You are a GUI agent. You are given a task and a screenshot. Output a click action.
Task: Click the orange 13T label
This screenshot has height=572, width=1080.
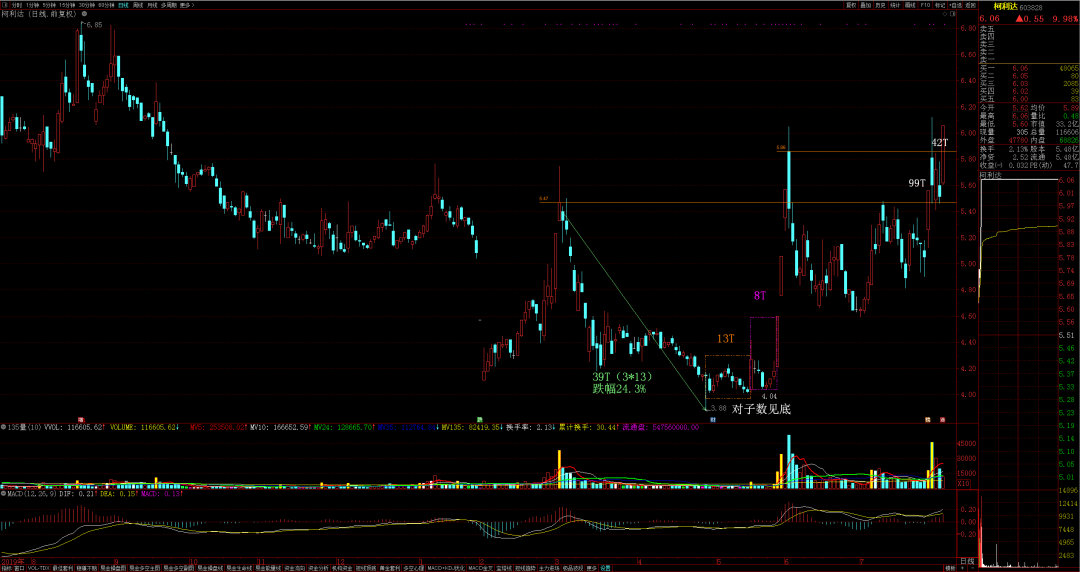click(726, 338)
